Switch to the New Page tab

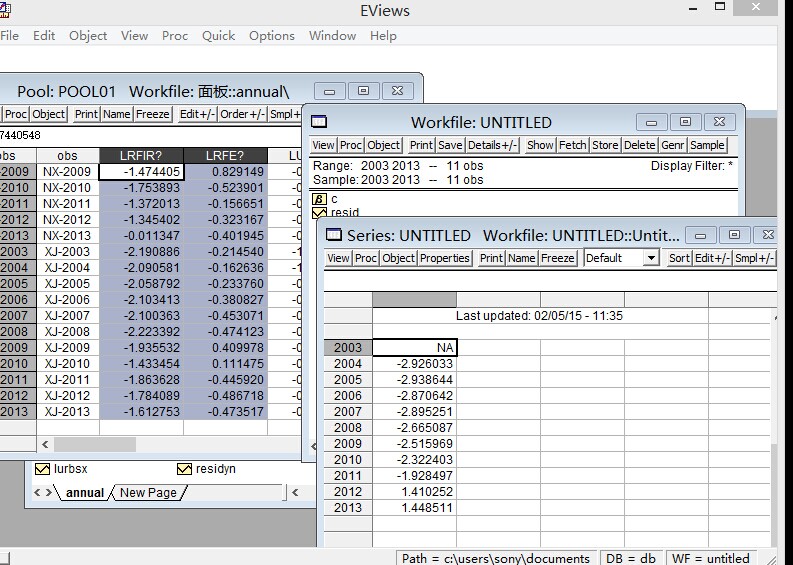(x=148, y=492)
